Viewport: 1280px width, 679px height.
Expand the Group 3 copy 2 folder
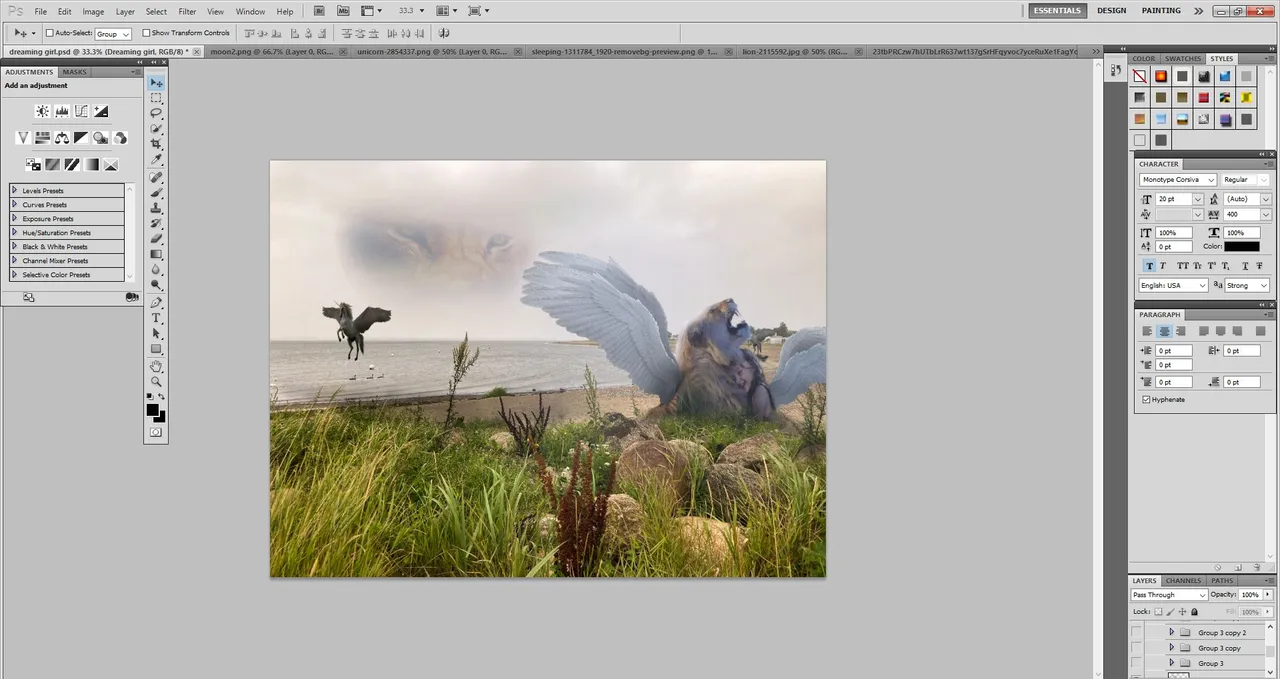(1171, 633)
